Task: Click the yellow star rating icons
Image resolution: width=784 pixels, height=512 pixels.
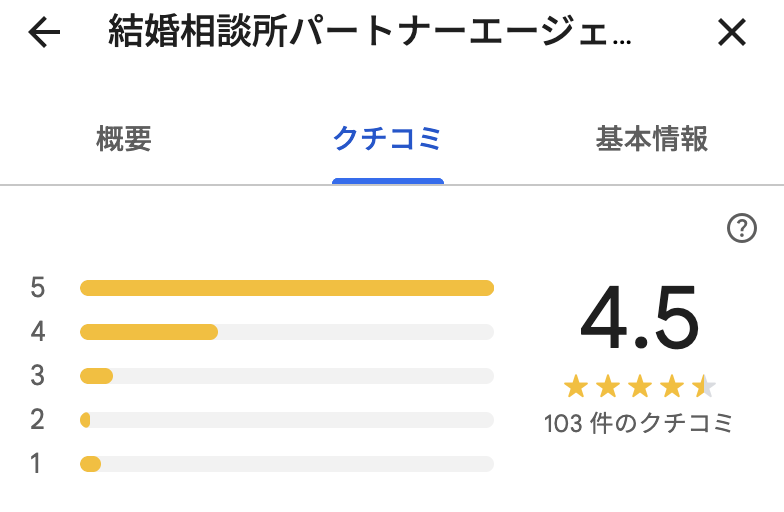Action: click(639, 386)
